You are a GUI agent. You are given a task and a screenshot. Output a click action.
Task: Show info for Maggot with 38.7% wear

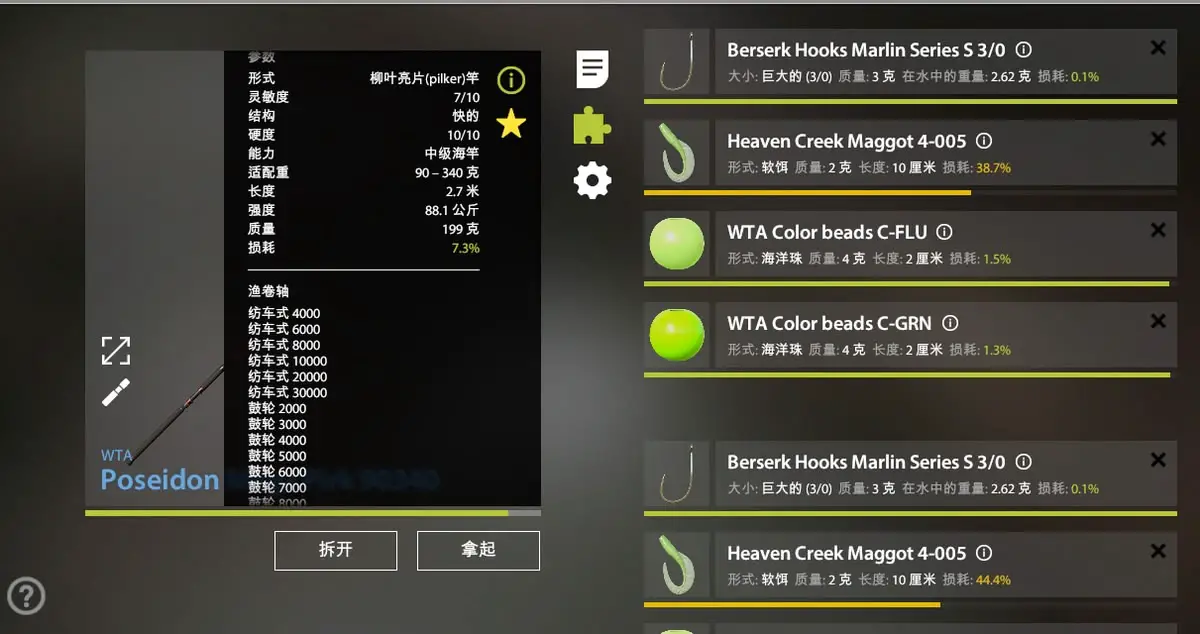[x=984, y=141]
